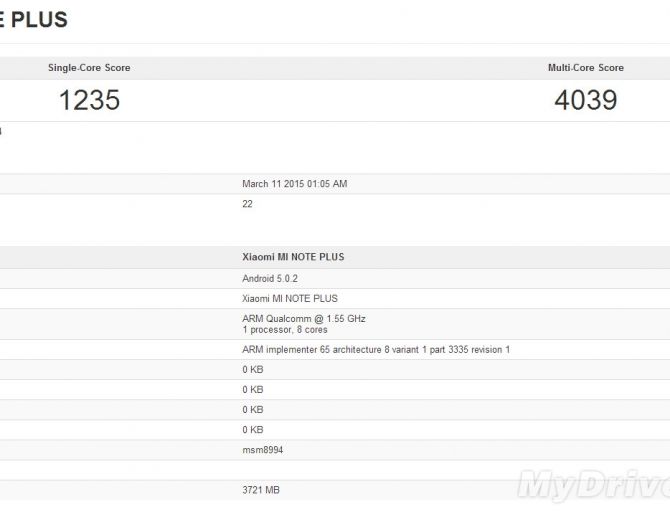670x512 pixels.
Task: Click the second 0 KB cache value
Action: tap(253, 390)
